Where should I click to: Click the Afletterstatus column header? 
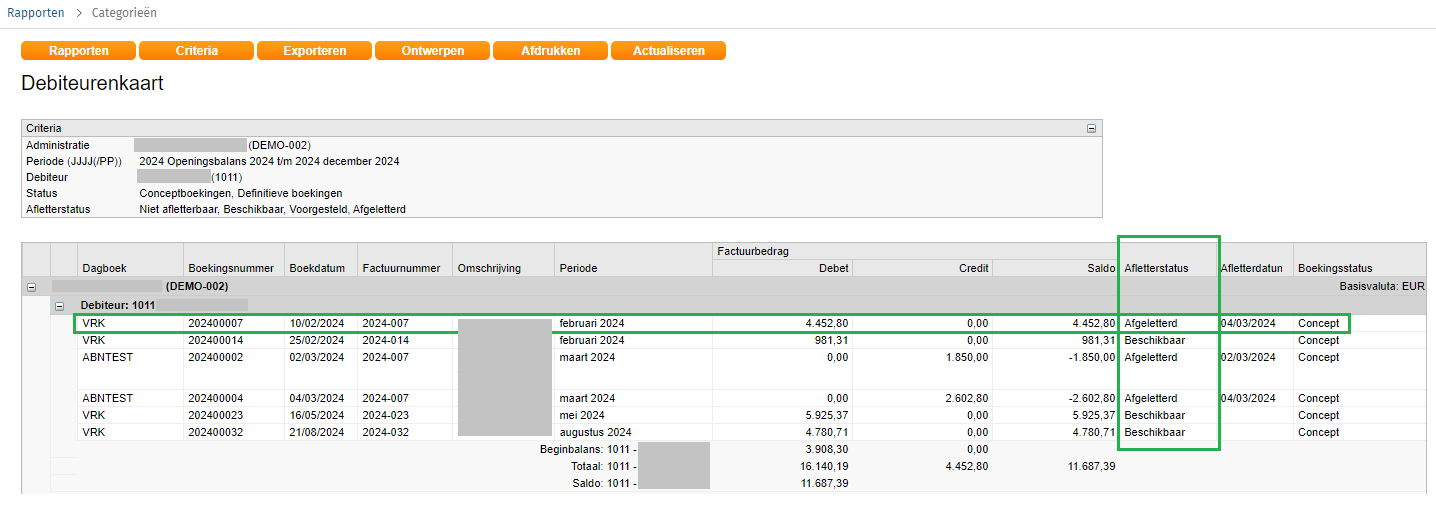1156,268
